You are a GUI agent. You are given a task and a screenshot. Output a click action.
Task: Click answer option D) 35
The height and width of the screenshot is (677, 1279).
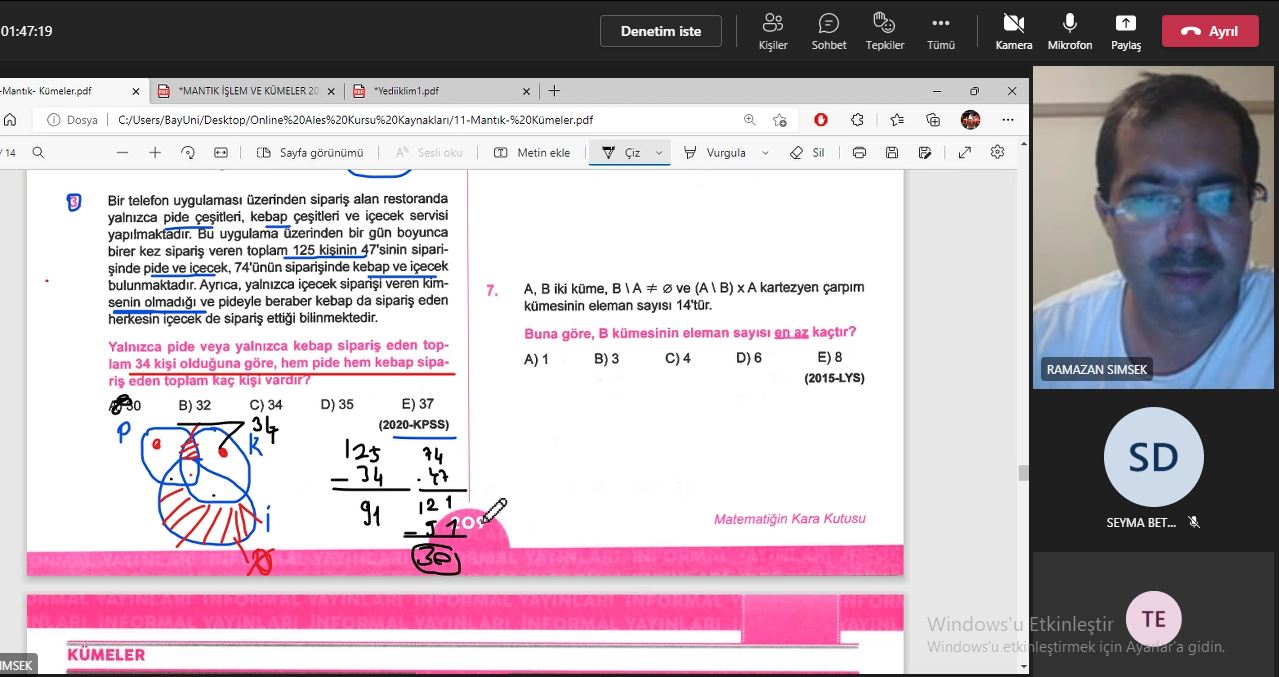click(337, 405)
